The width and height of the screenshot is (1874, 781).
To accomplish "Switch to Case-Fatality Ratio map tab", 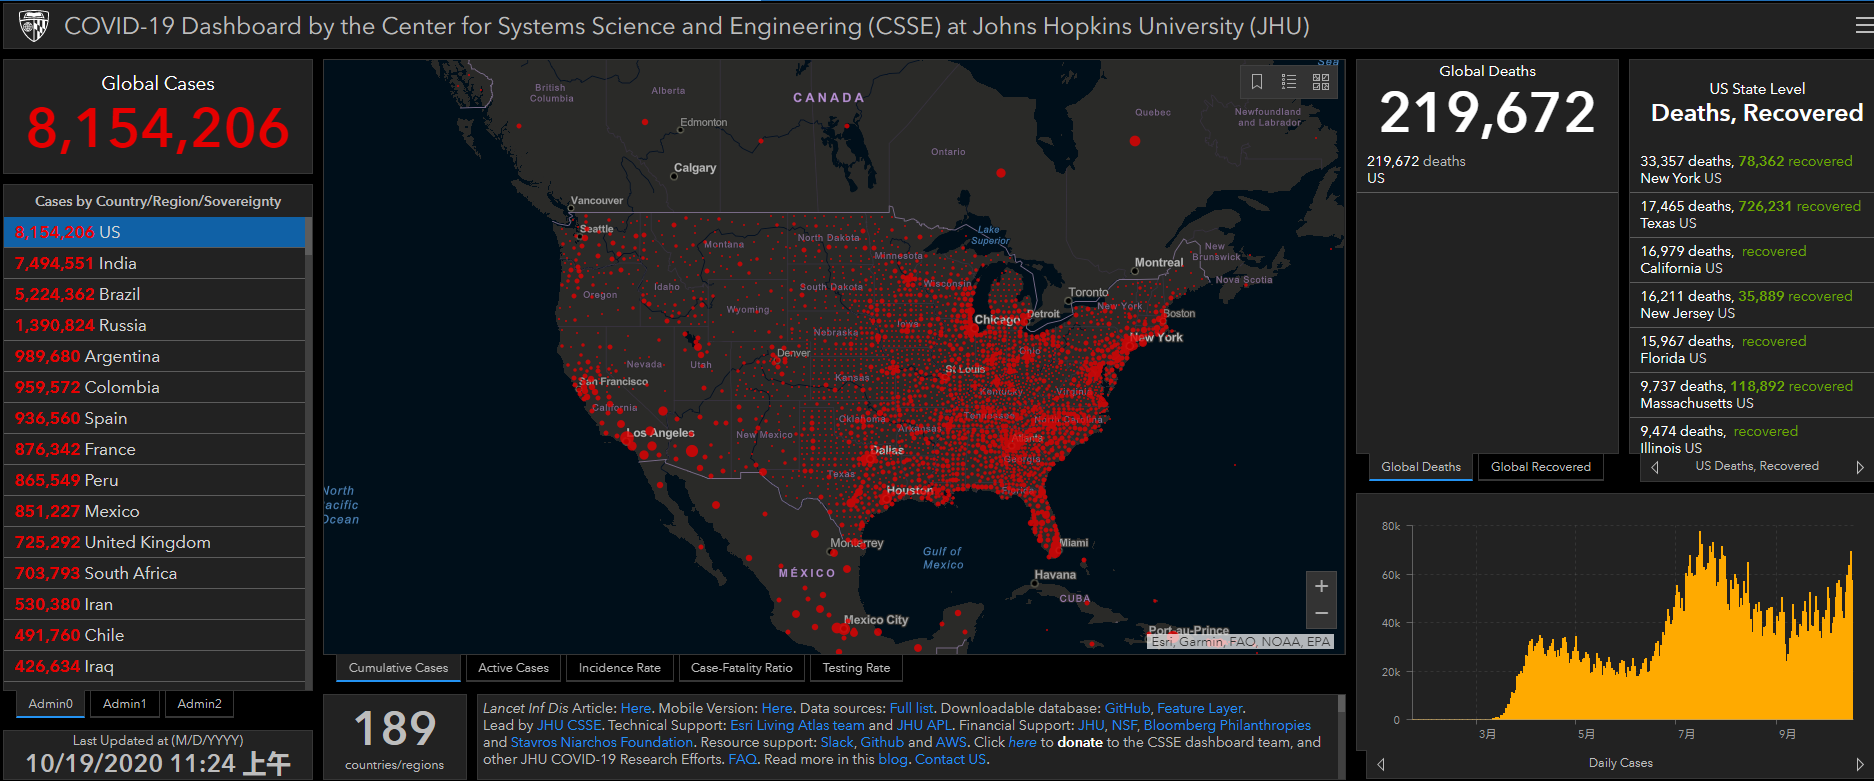I will [x=741, y=668].
